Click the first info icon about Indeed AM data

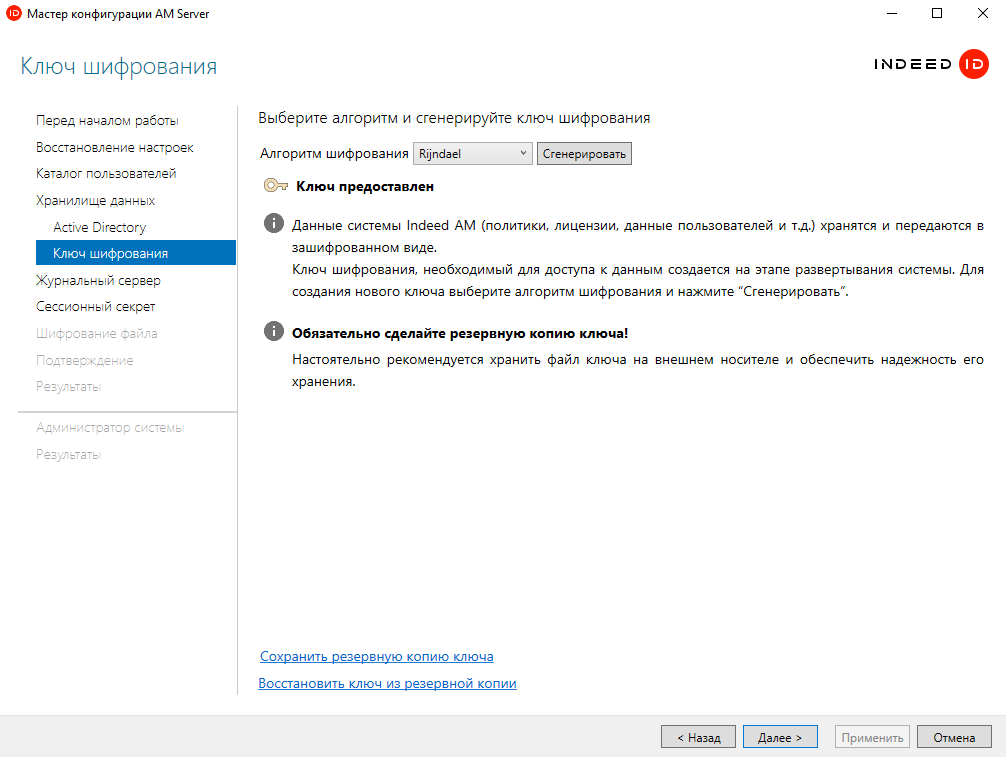(273, 223)
